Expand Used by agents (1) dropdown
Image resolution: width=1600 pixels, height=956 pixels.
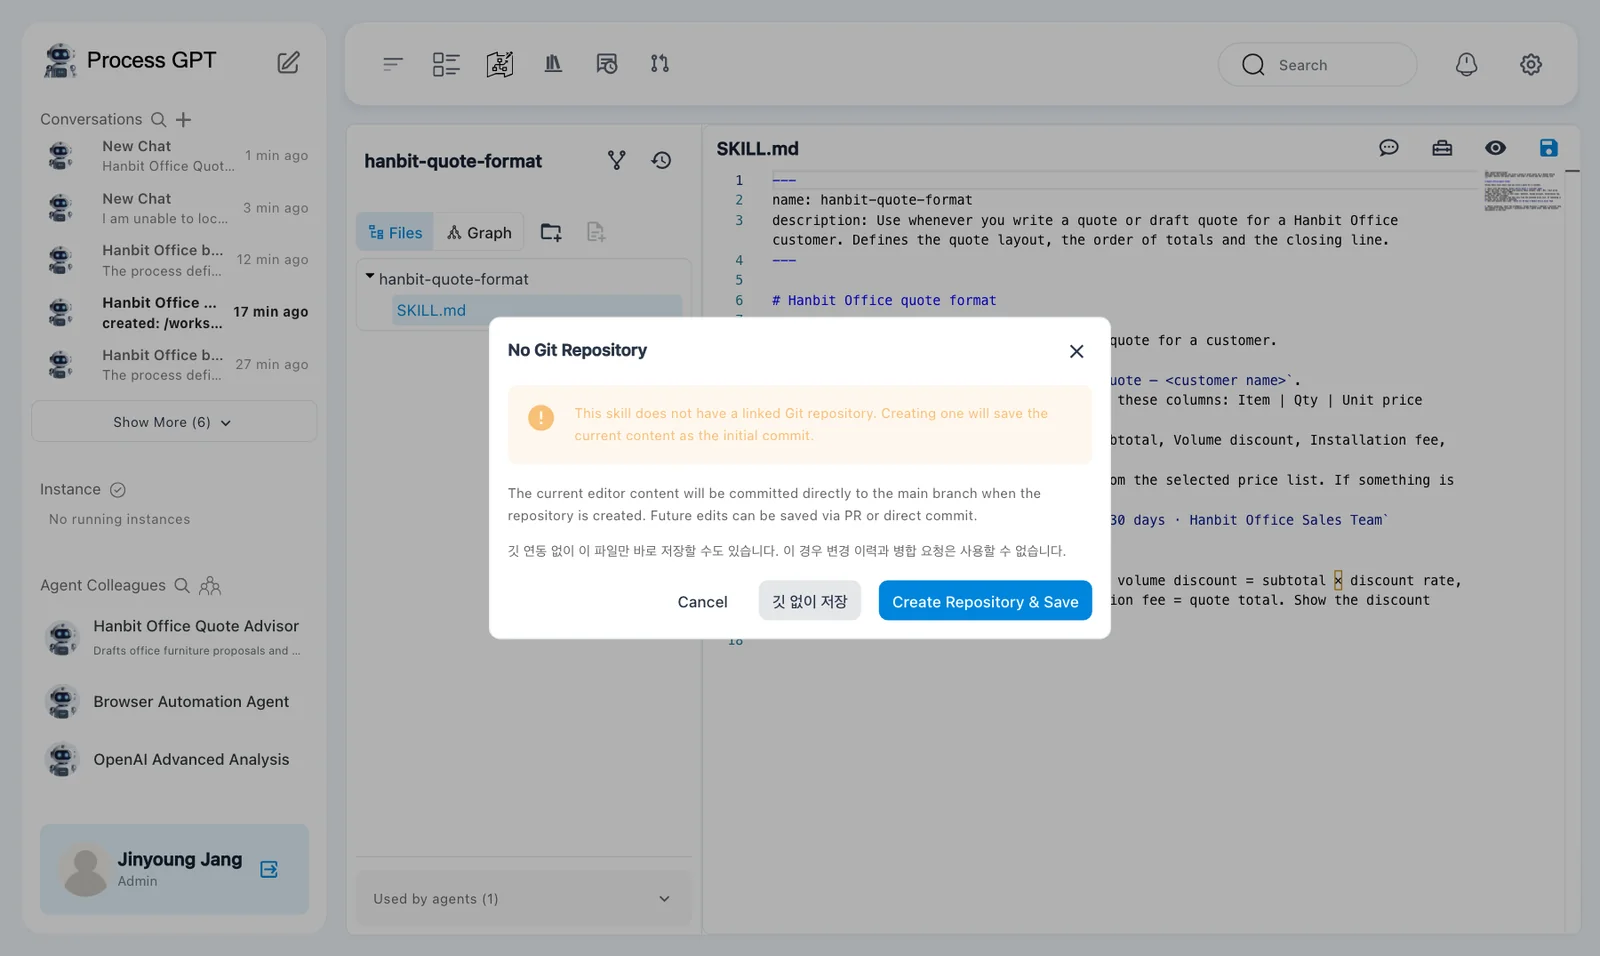(x=523, y=899)
